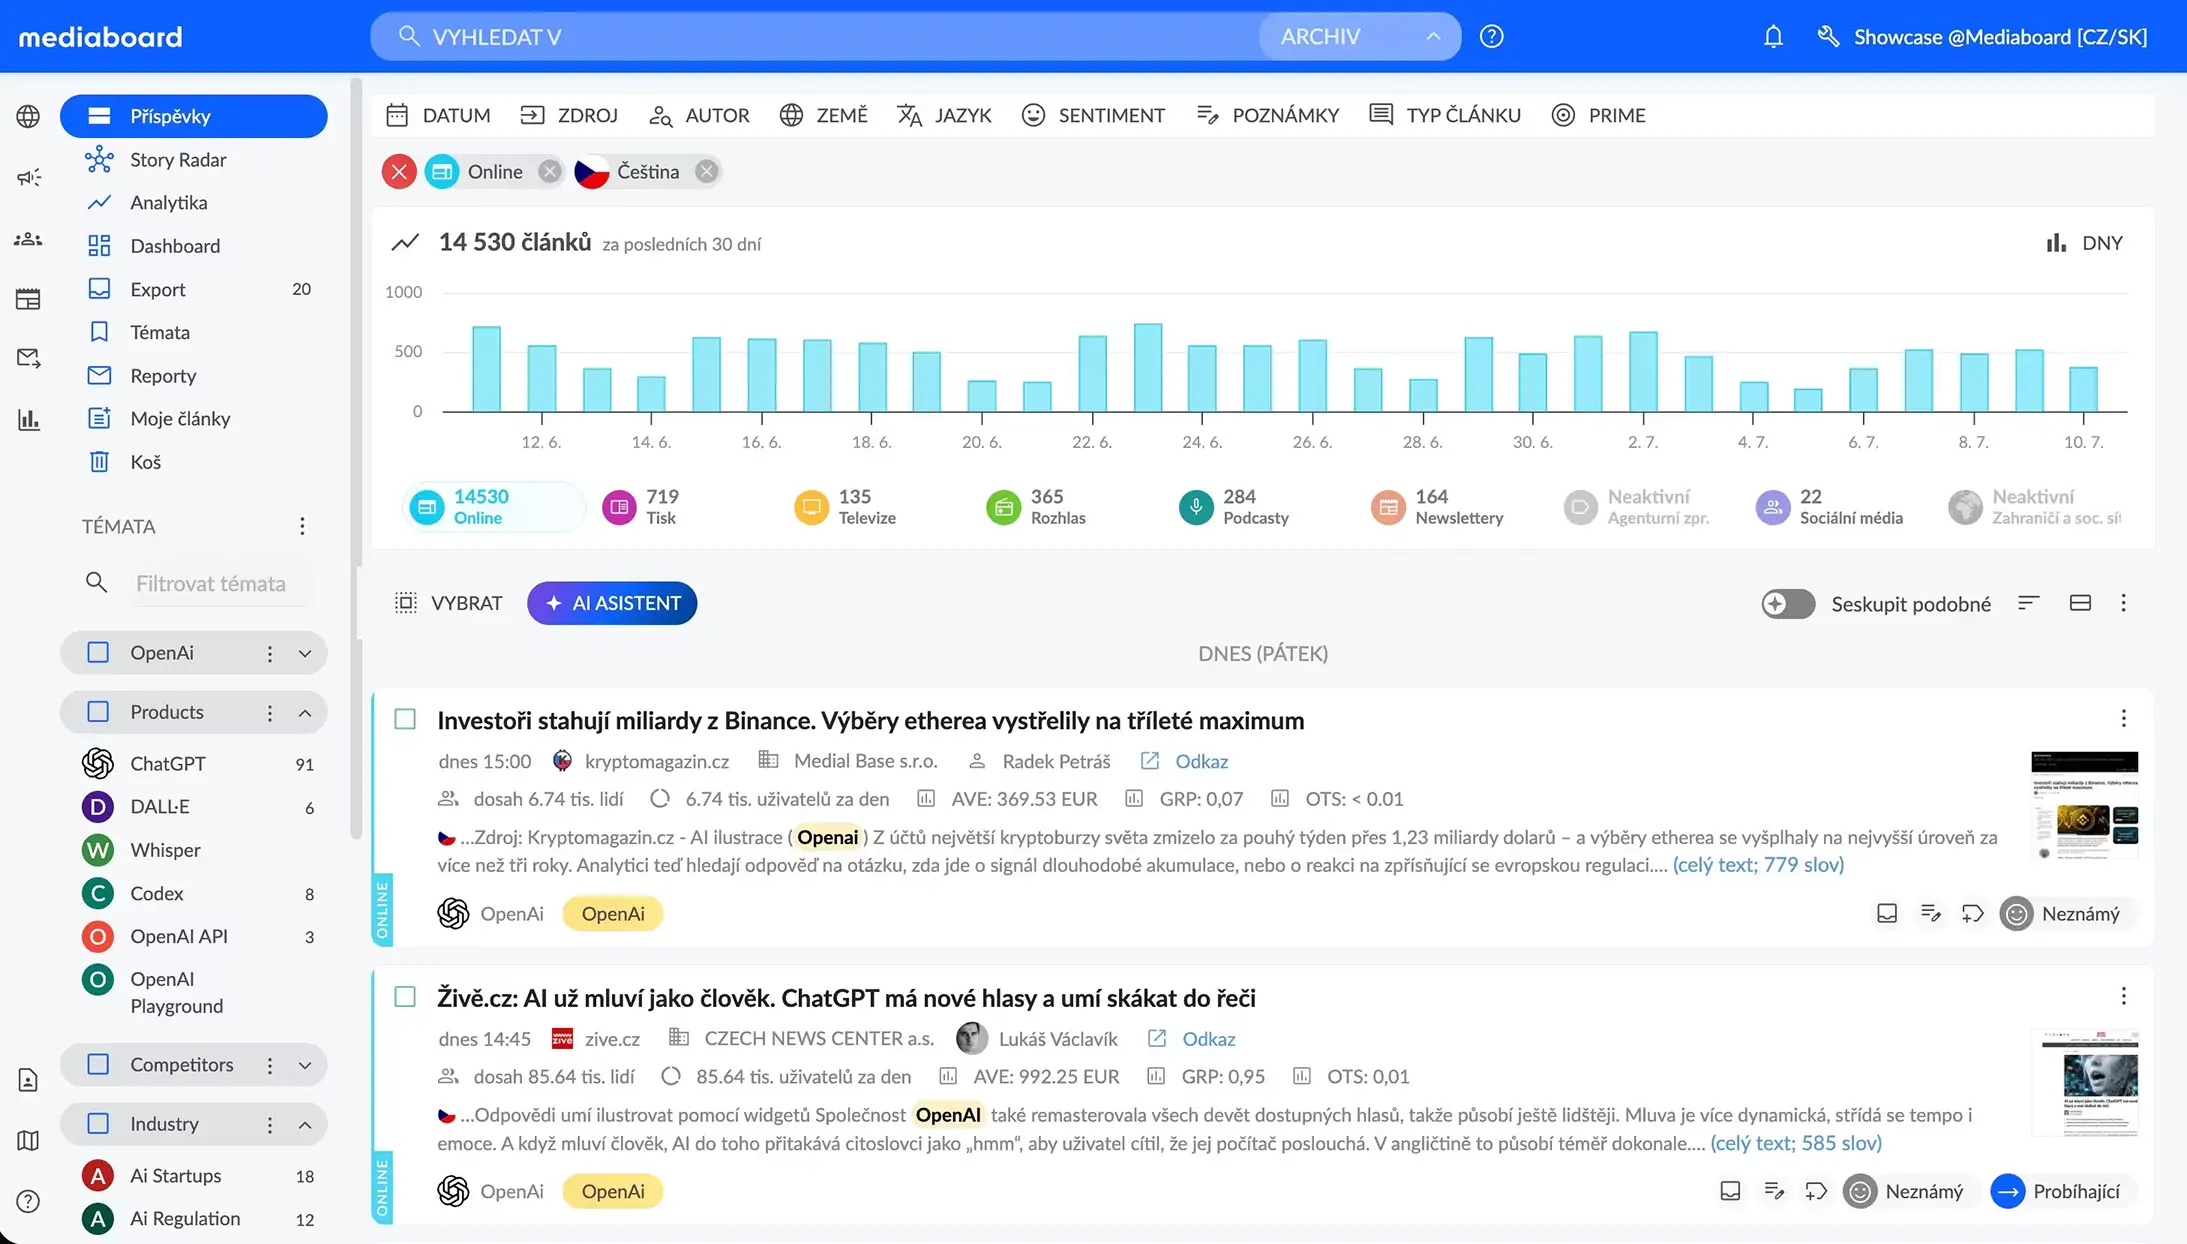Open the notifications bell
Image resolution: width=2187 pixels, height=1244 pixels.
point(1773,37)
